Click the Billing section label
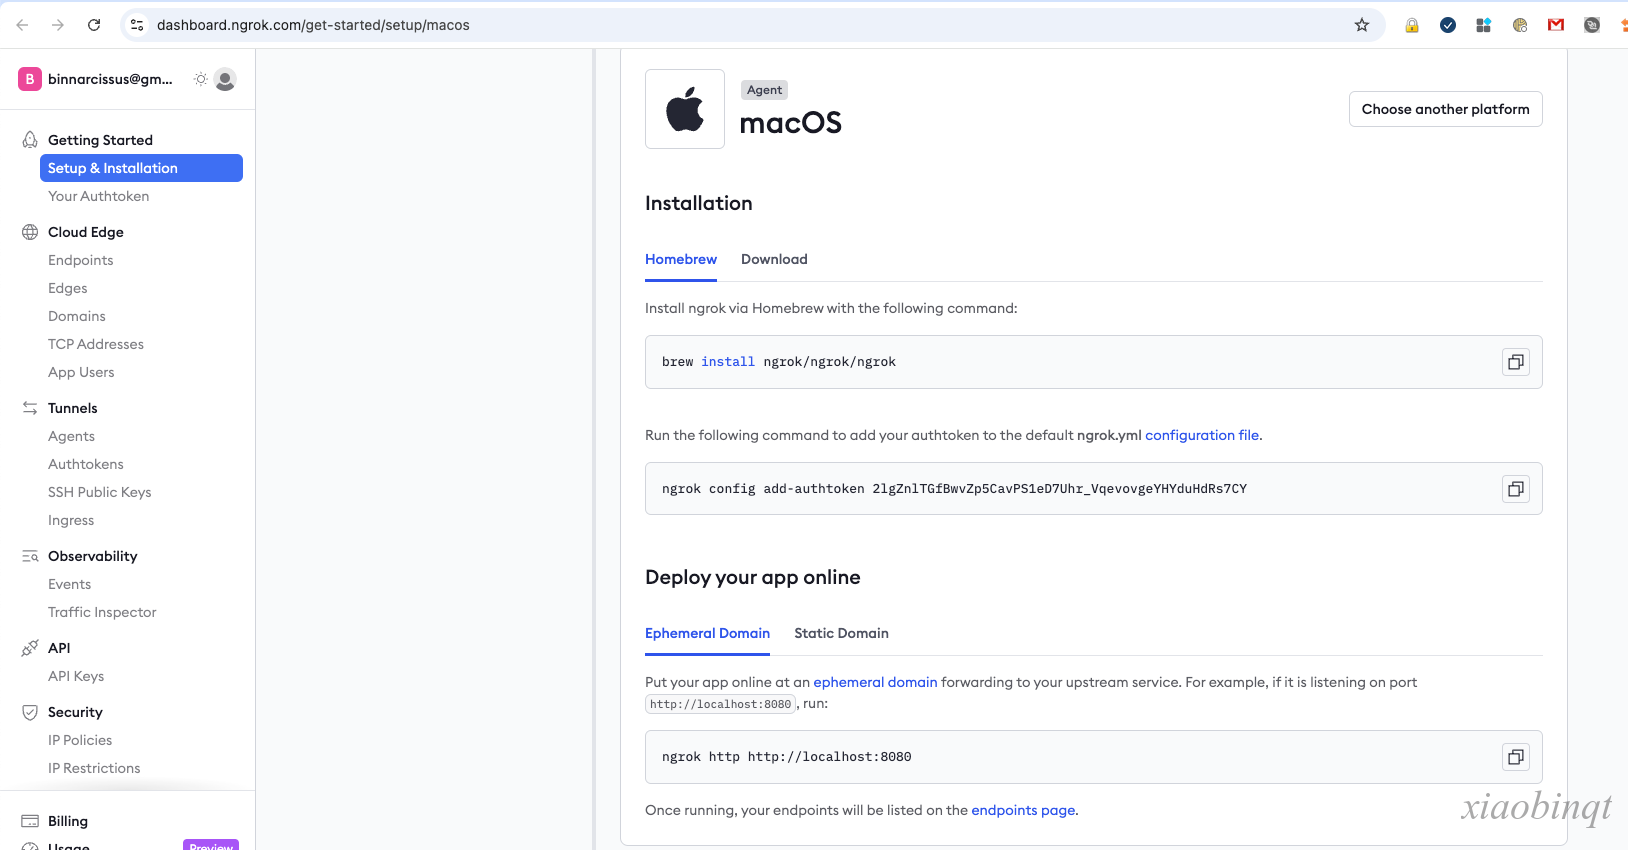This screenshot has height=850, width=1628. click(x=68, y=821)
